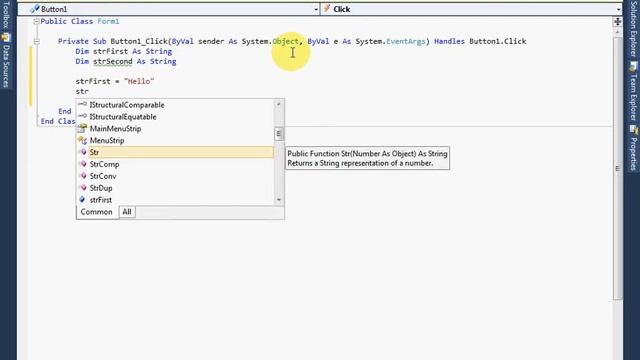
Task: Click the Team Explorer tab icon
Action: coord(633,67)
